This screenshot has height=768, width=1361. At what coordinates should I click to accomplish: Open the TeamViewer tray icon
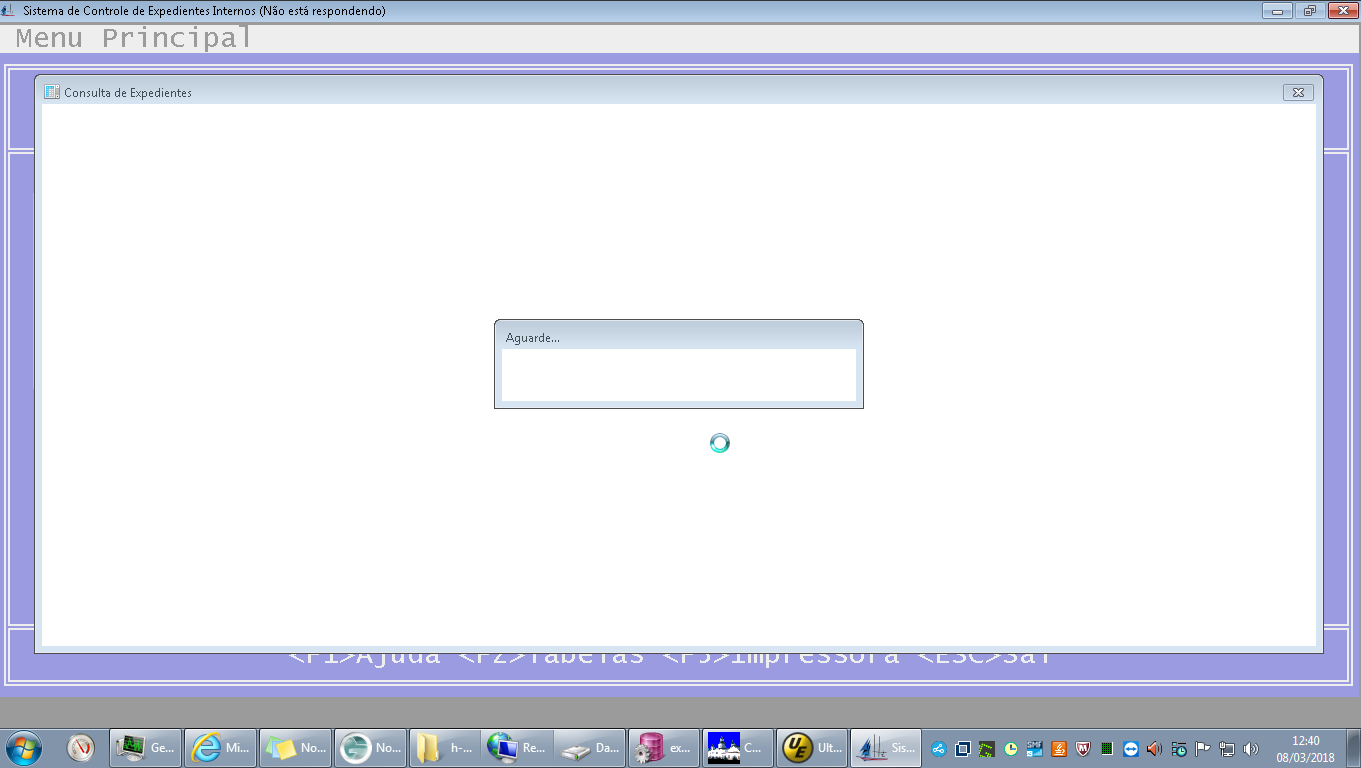tap(1131, 748)
